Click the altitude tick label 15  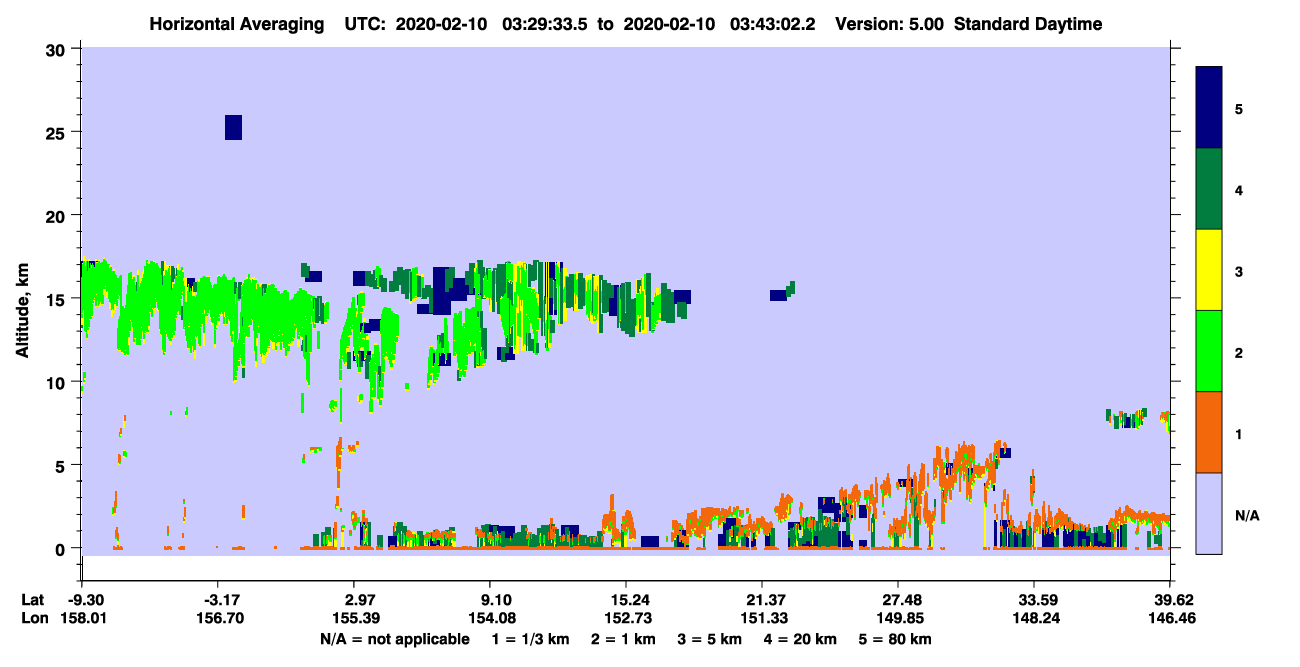click(x=57, y=299)
